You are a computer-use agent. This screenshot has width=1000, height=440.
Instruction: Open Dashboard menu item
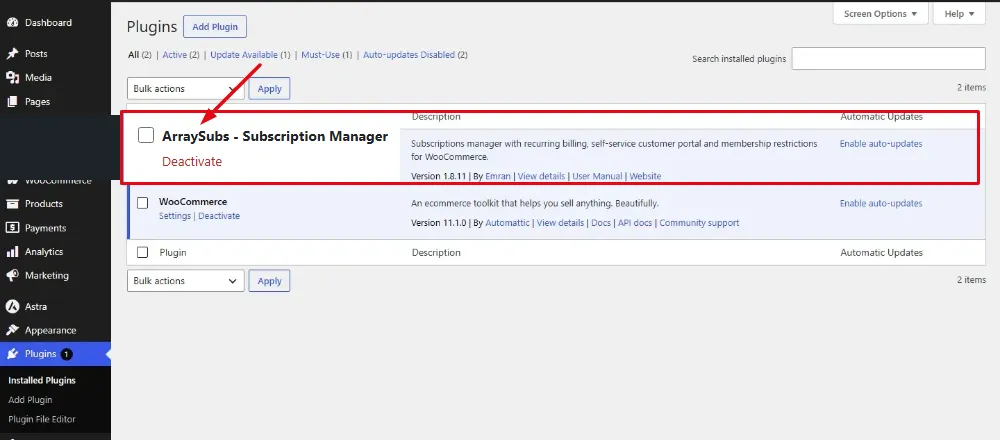click(48, 22)
